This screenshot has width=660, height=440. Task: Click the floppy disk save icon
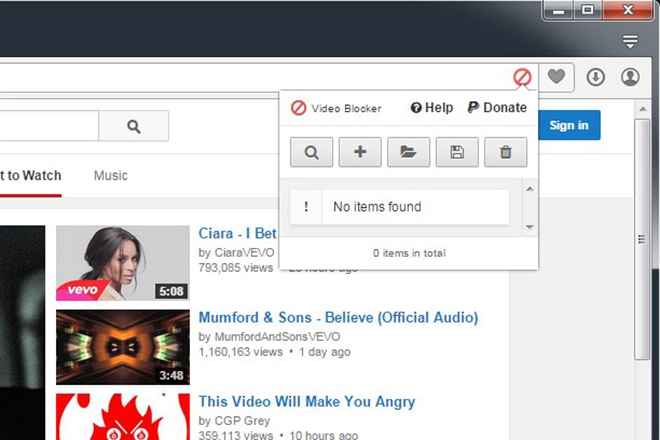click(x=457, y=152)
